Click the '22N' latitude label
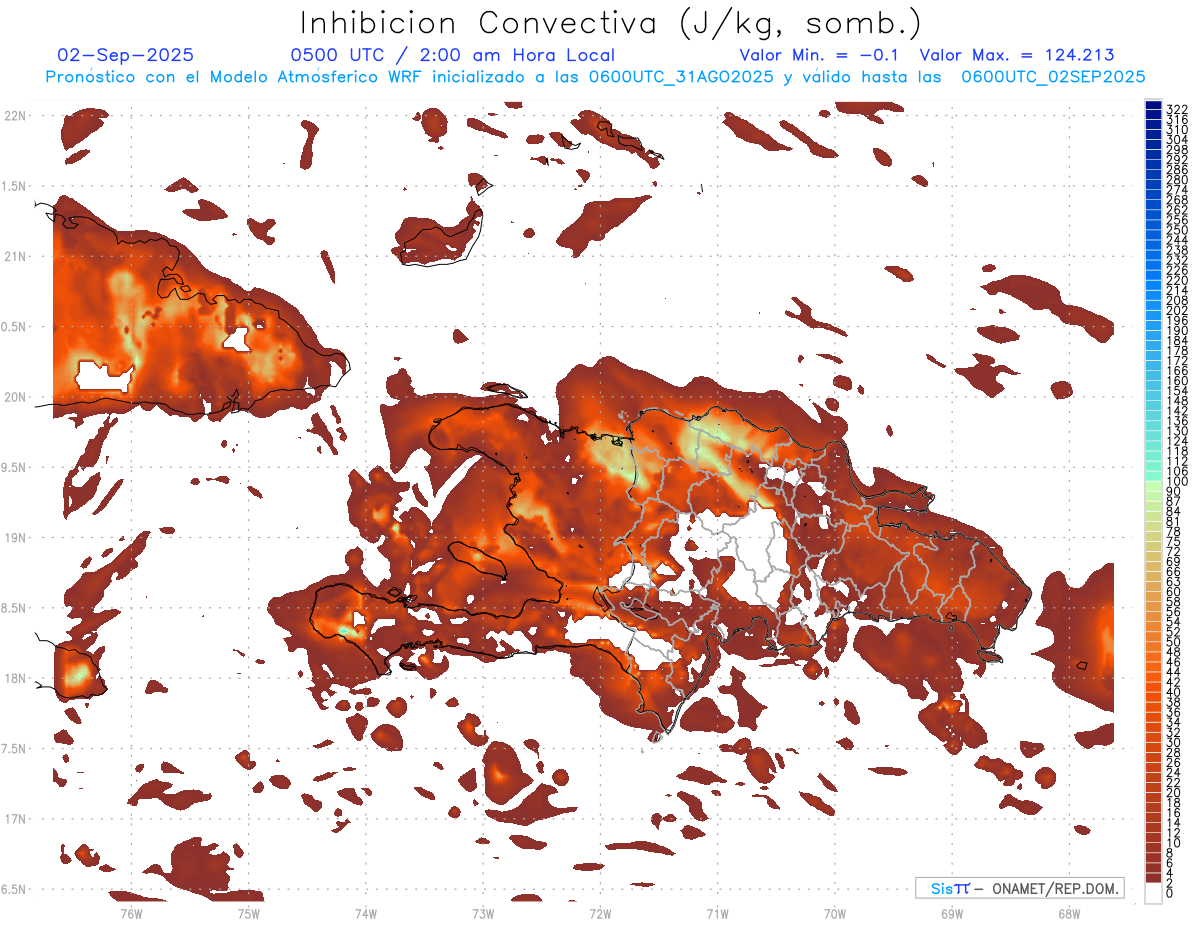 tap(14, 116)
